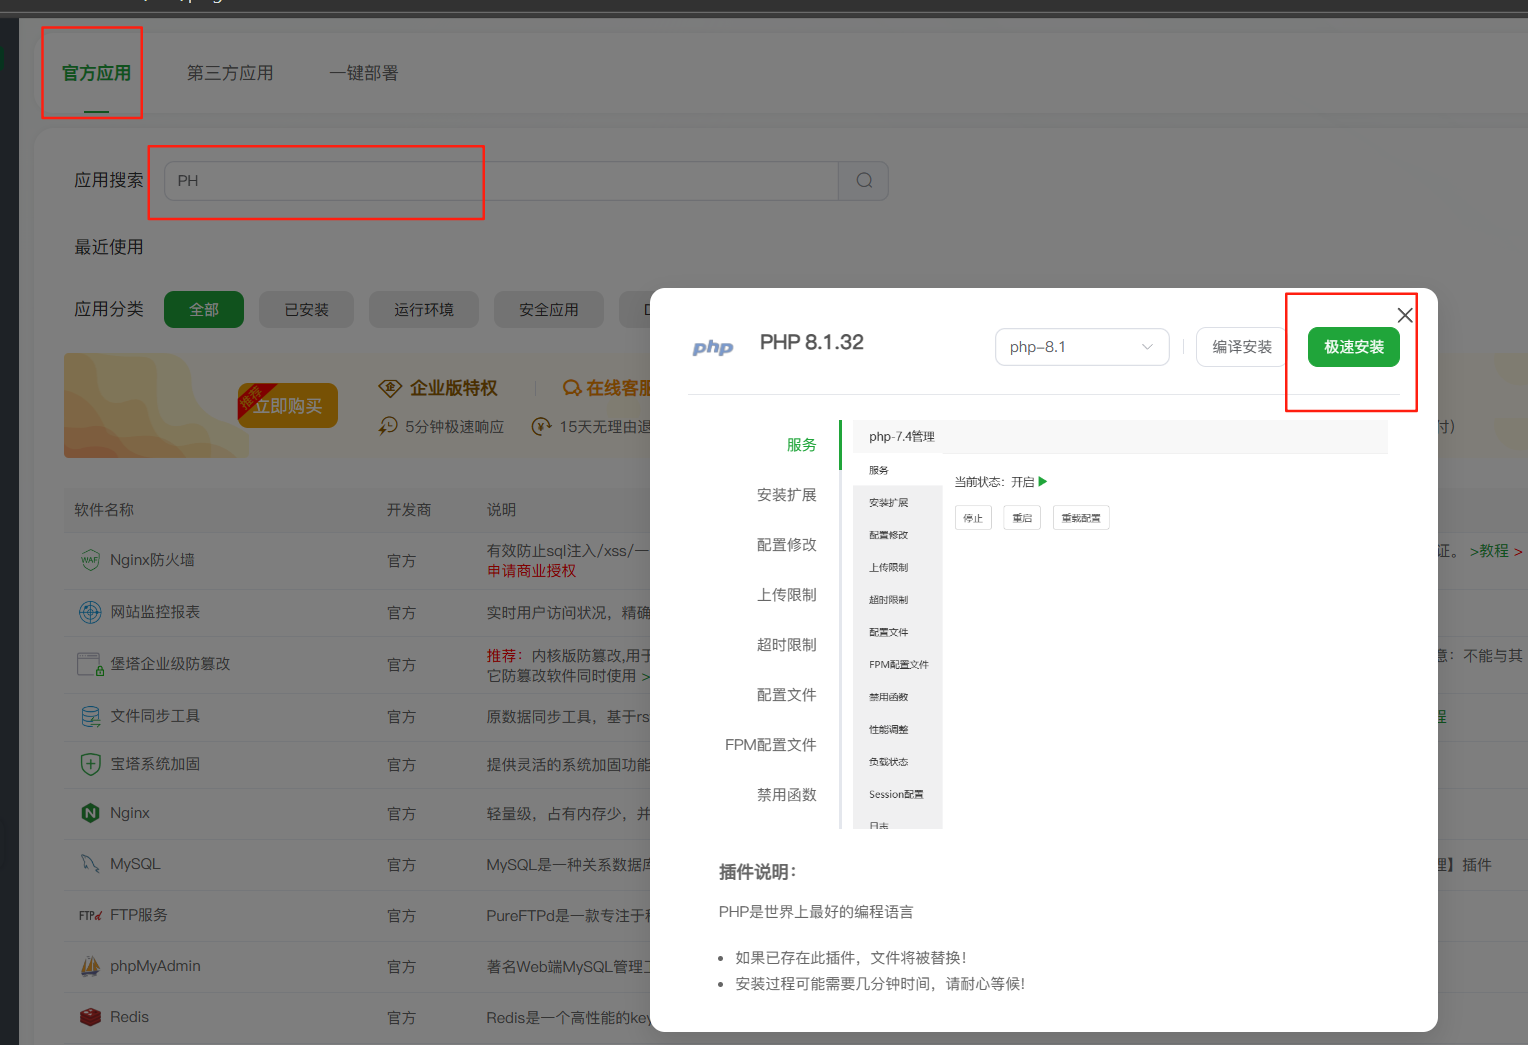Select 上传限制 in the preview menu
This screenshot has height=1045, width=1528.
[787, 595]
